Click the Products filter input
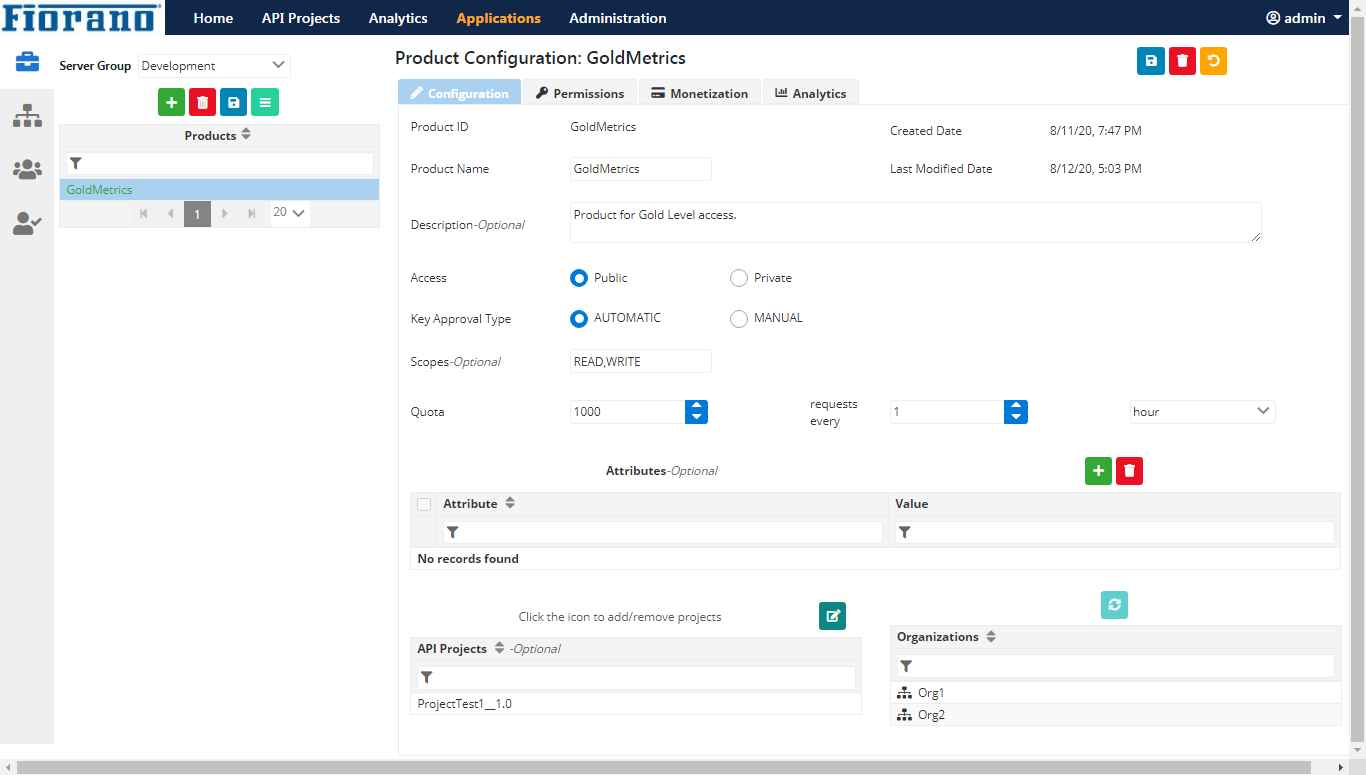This screenshot has width=1366, height=775. click(220, 163)
